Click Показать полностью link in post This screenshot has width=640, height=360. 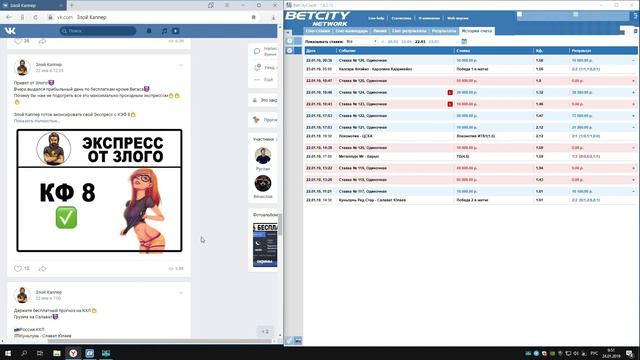(37, 121)
